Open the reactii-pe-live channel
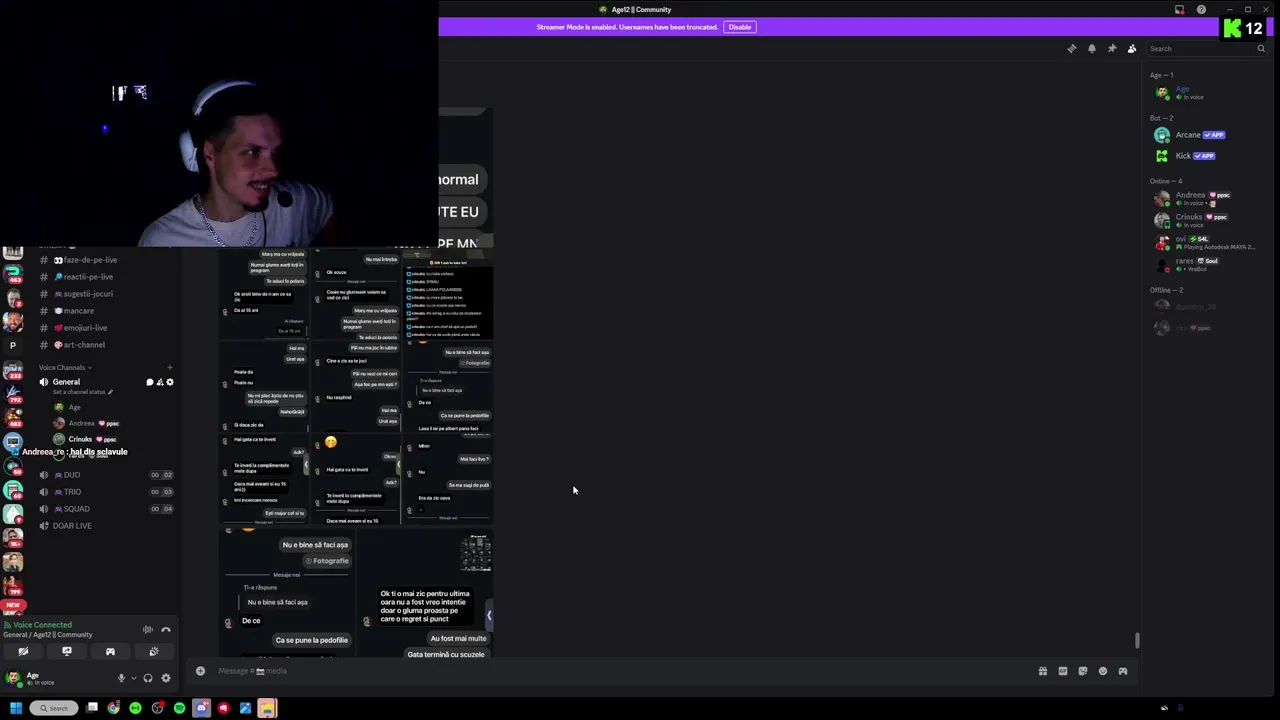 [105, 277]
